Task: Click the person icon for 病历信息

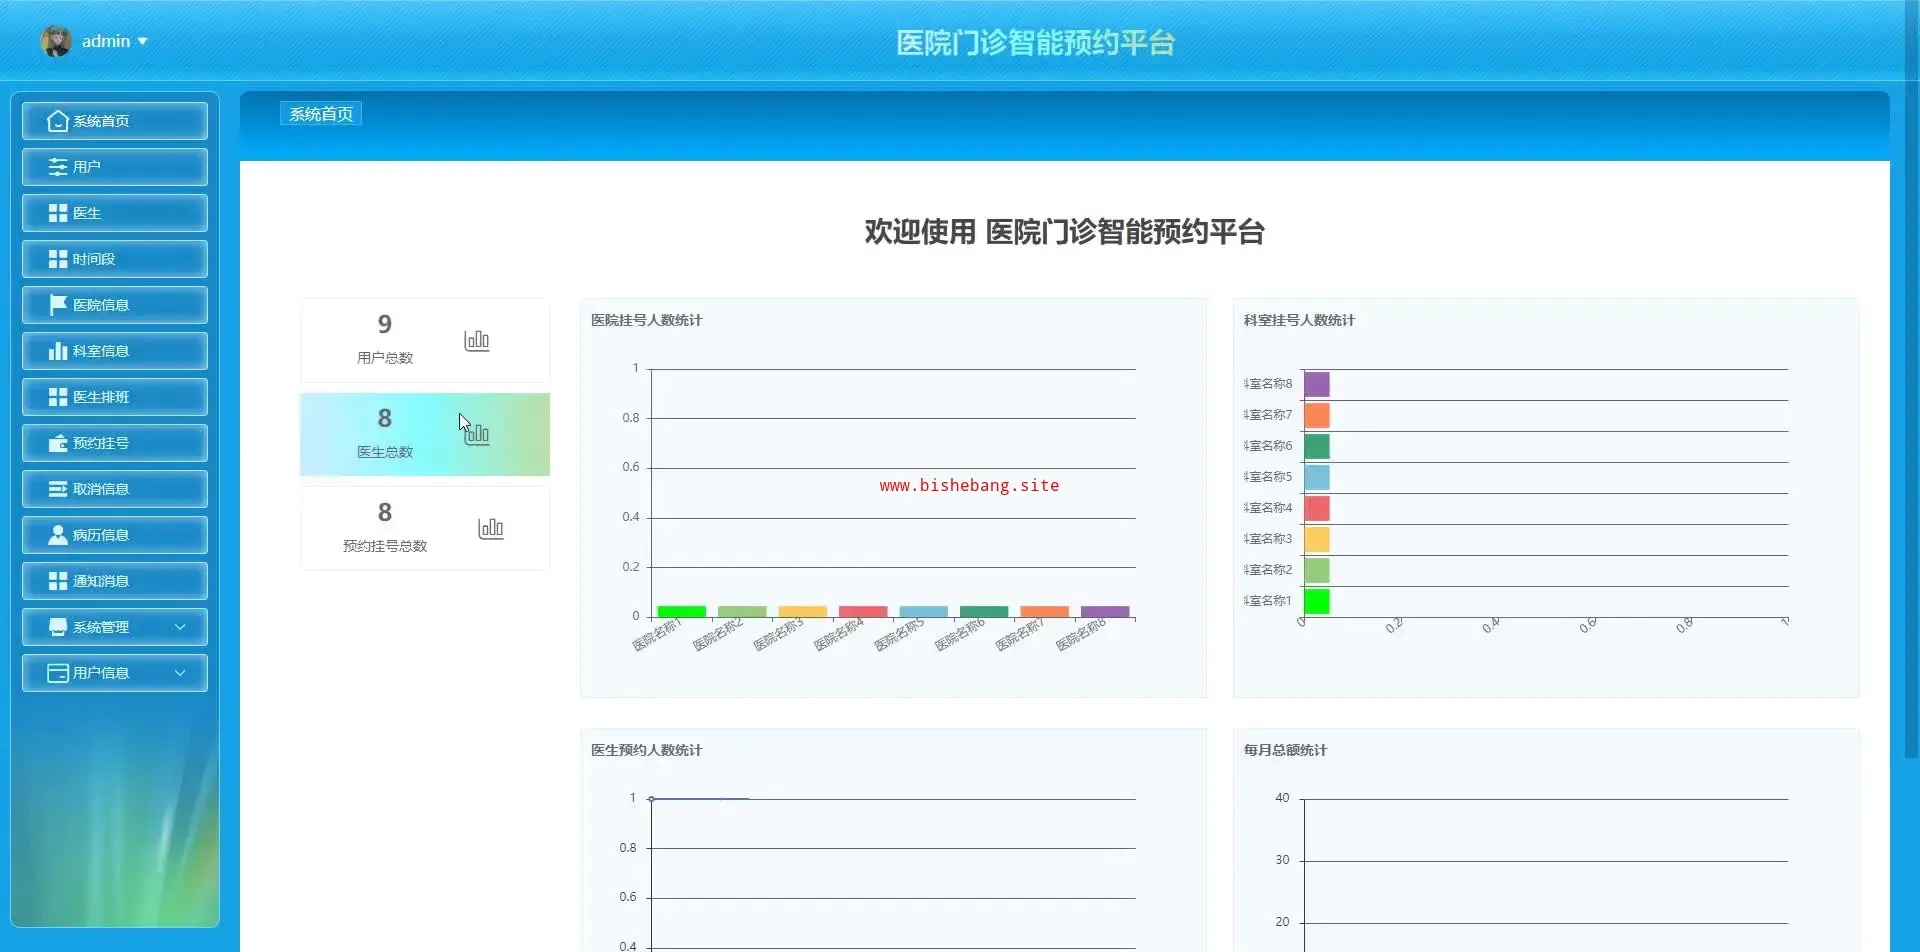Action: (58, 535)
